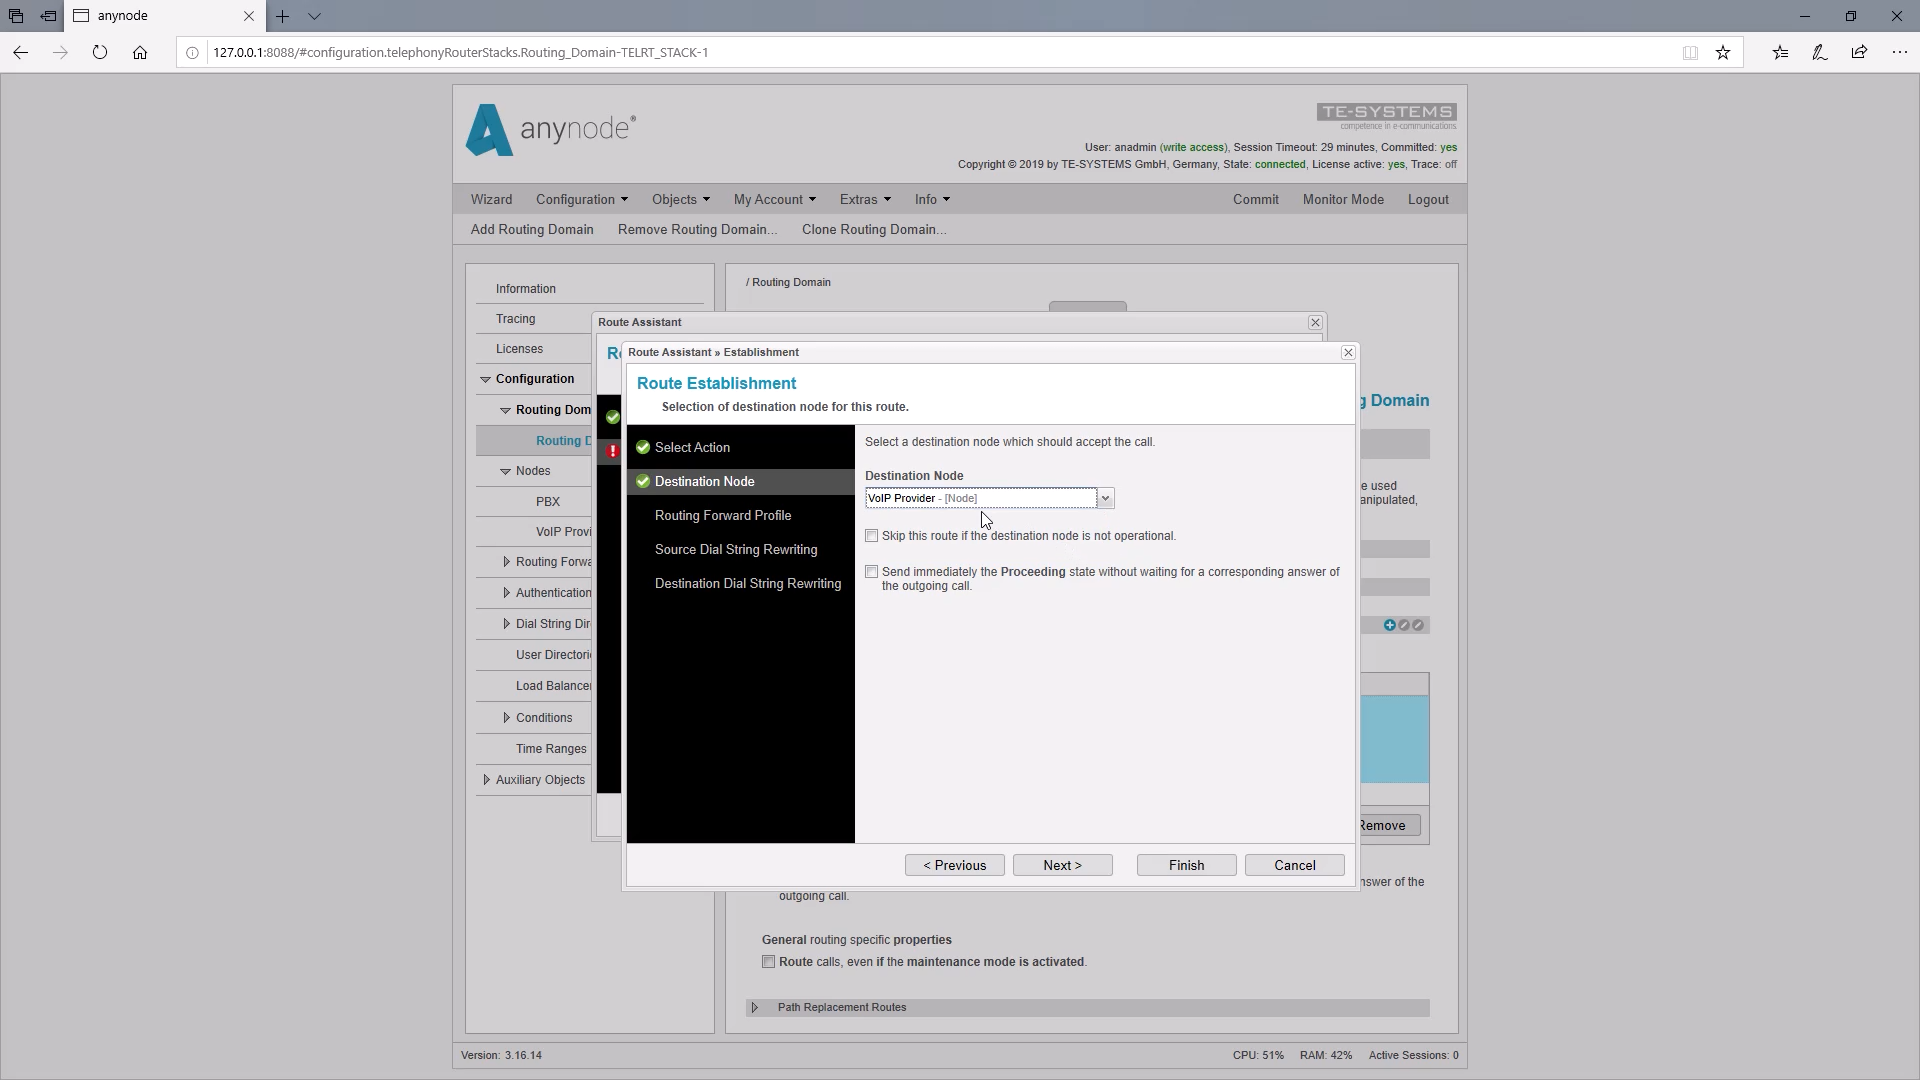Close the Route Assistant Establishment dialog
Viewport: 1920px width, 1080px height.
(1348, 352)
